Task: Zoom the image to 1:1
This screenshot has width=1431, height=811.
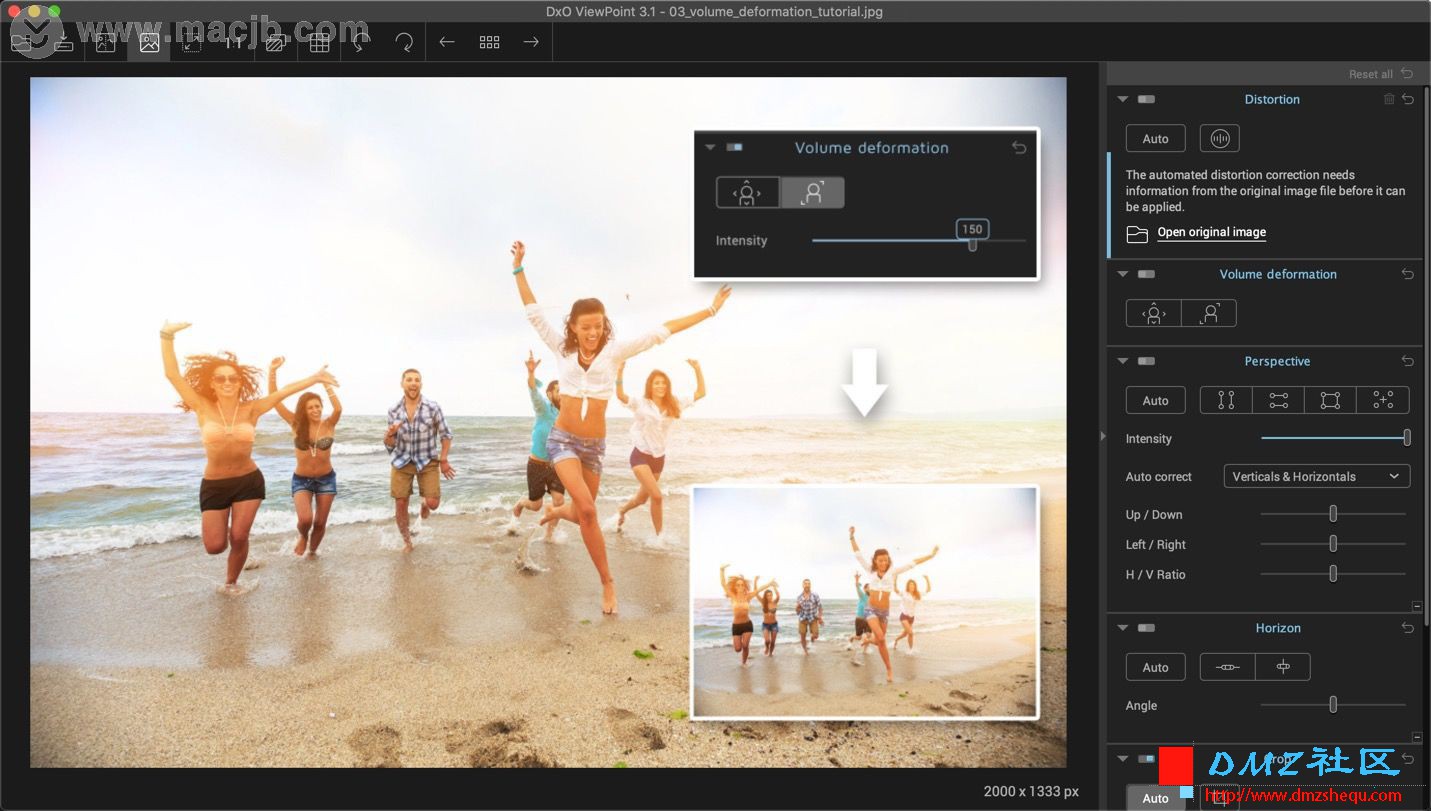Action: click(x=234, y=42)
